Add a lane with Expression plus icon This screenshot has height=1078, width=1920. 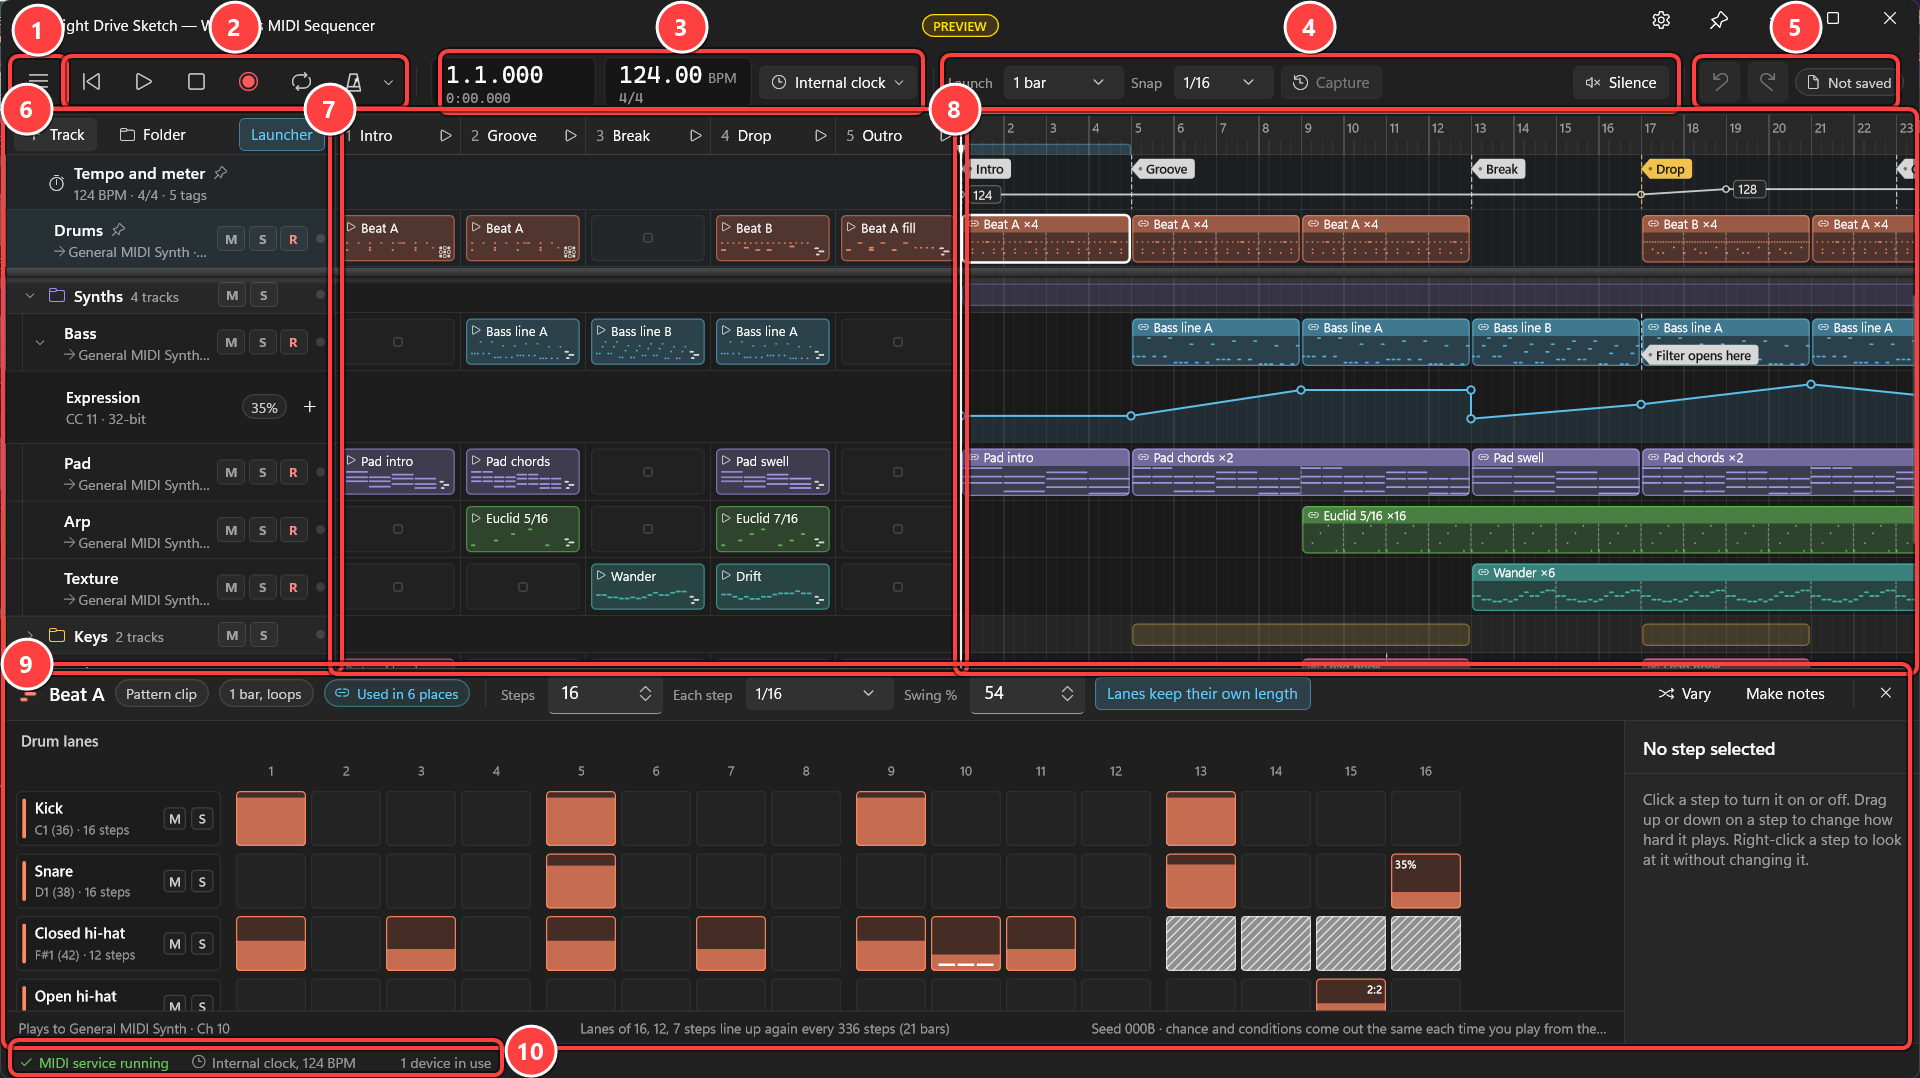[309, 407]
